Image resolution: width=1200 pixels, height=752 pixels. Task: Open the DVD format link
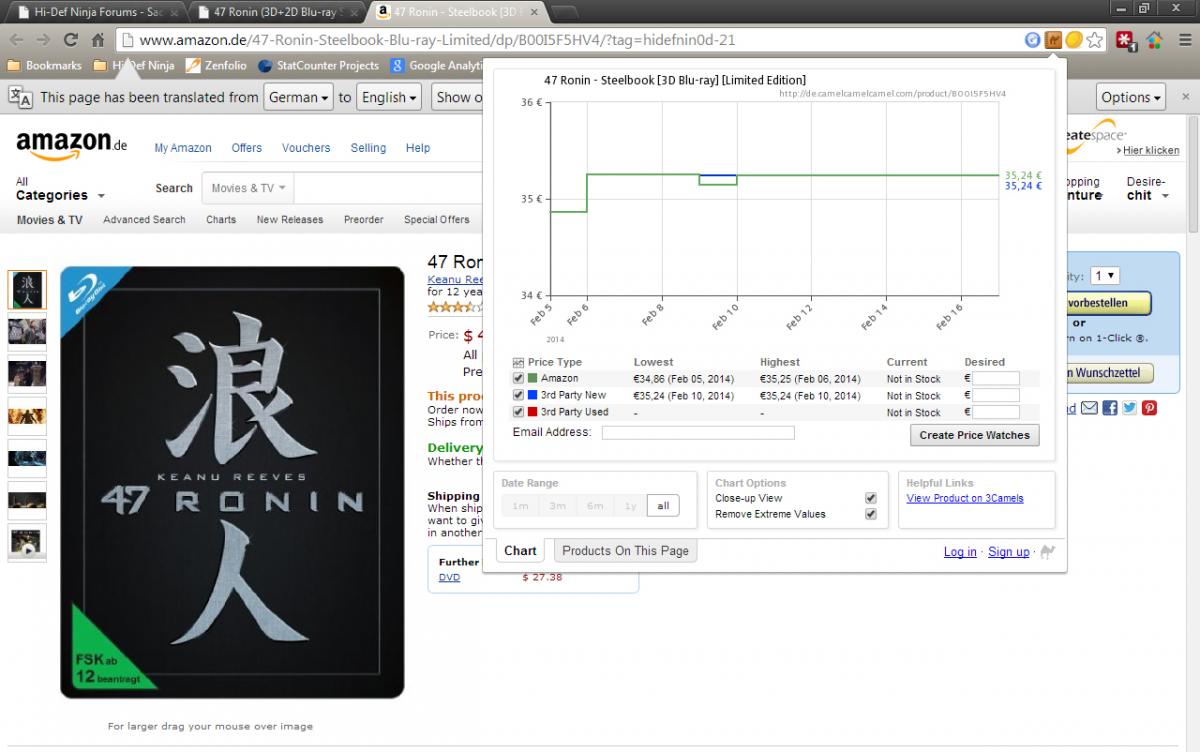(x=449, y=577)
